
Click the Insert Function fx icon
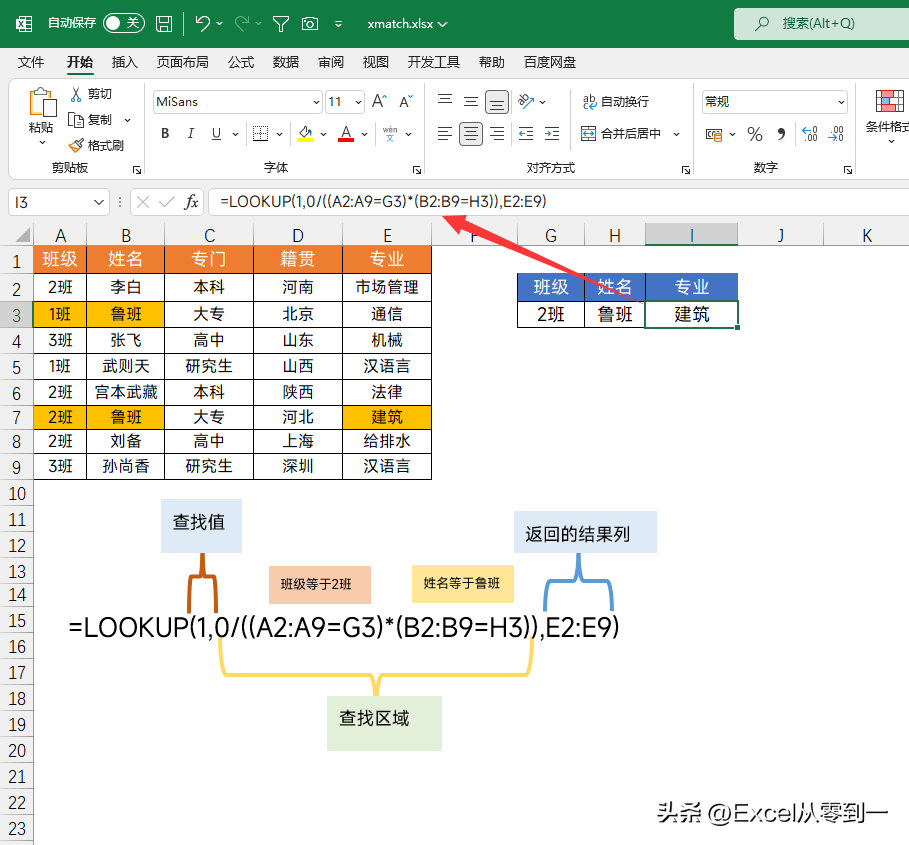tap(191, 202)
